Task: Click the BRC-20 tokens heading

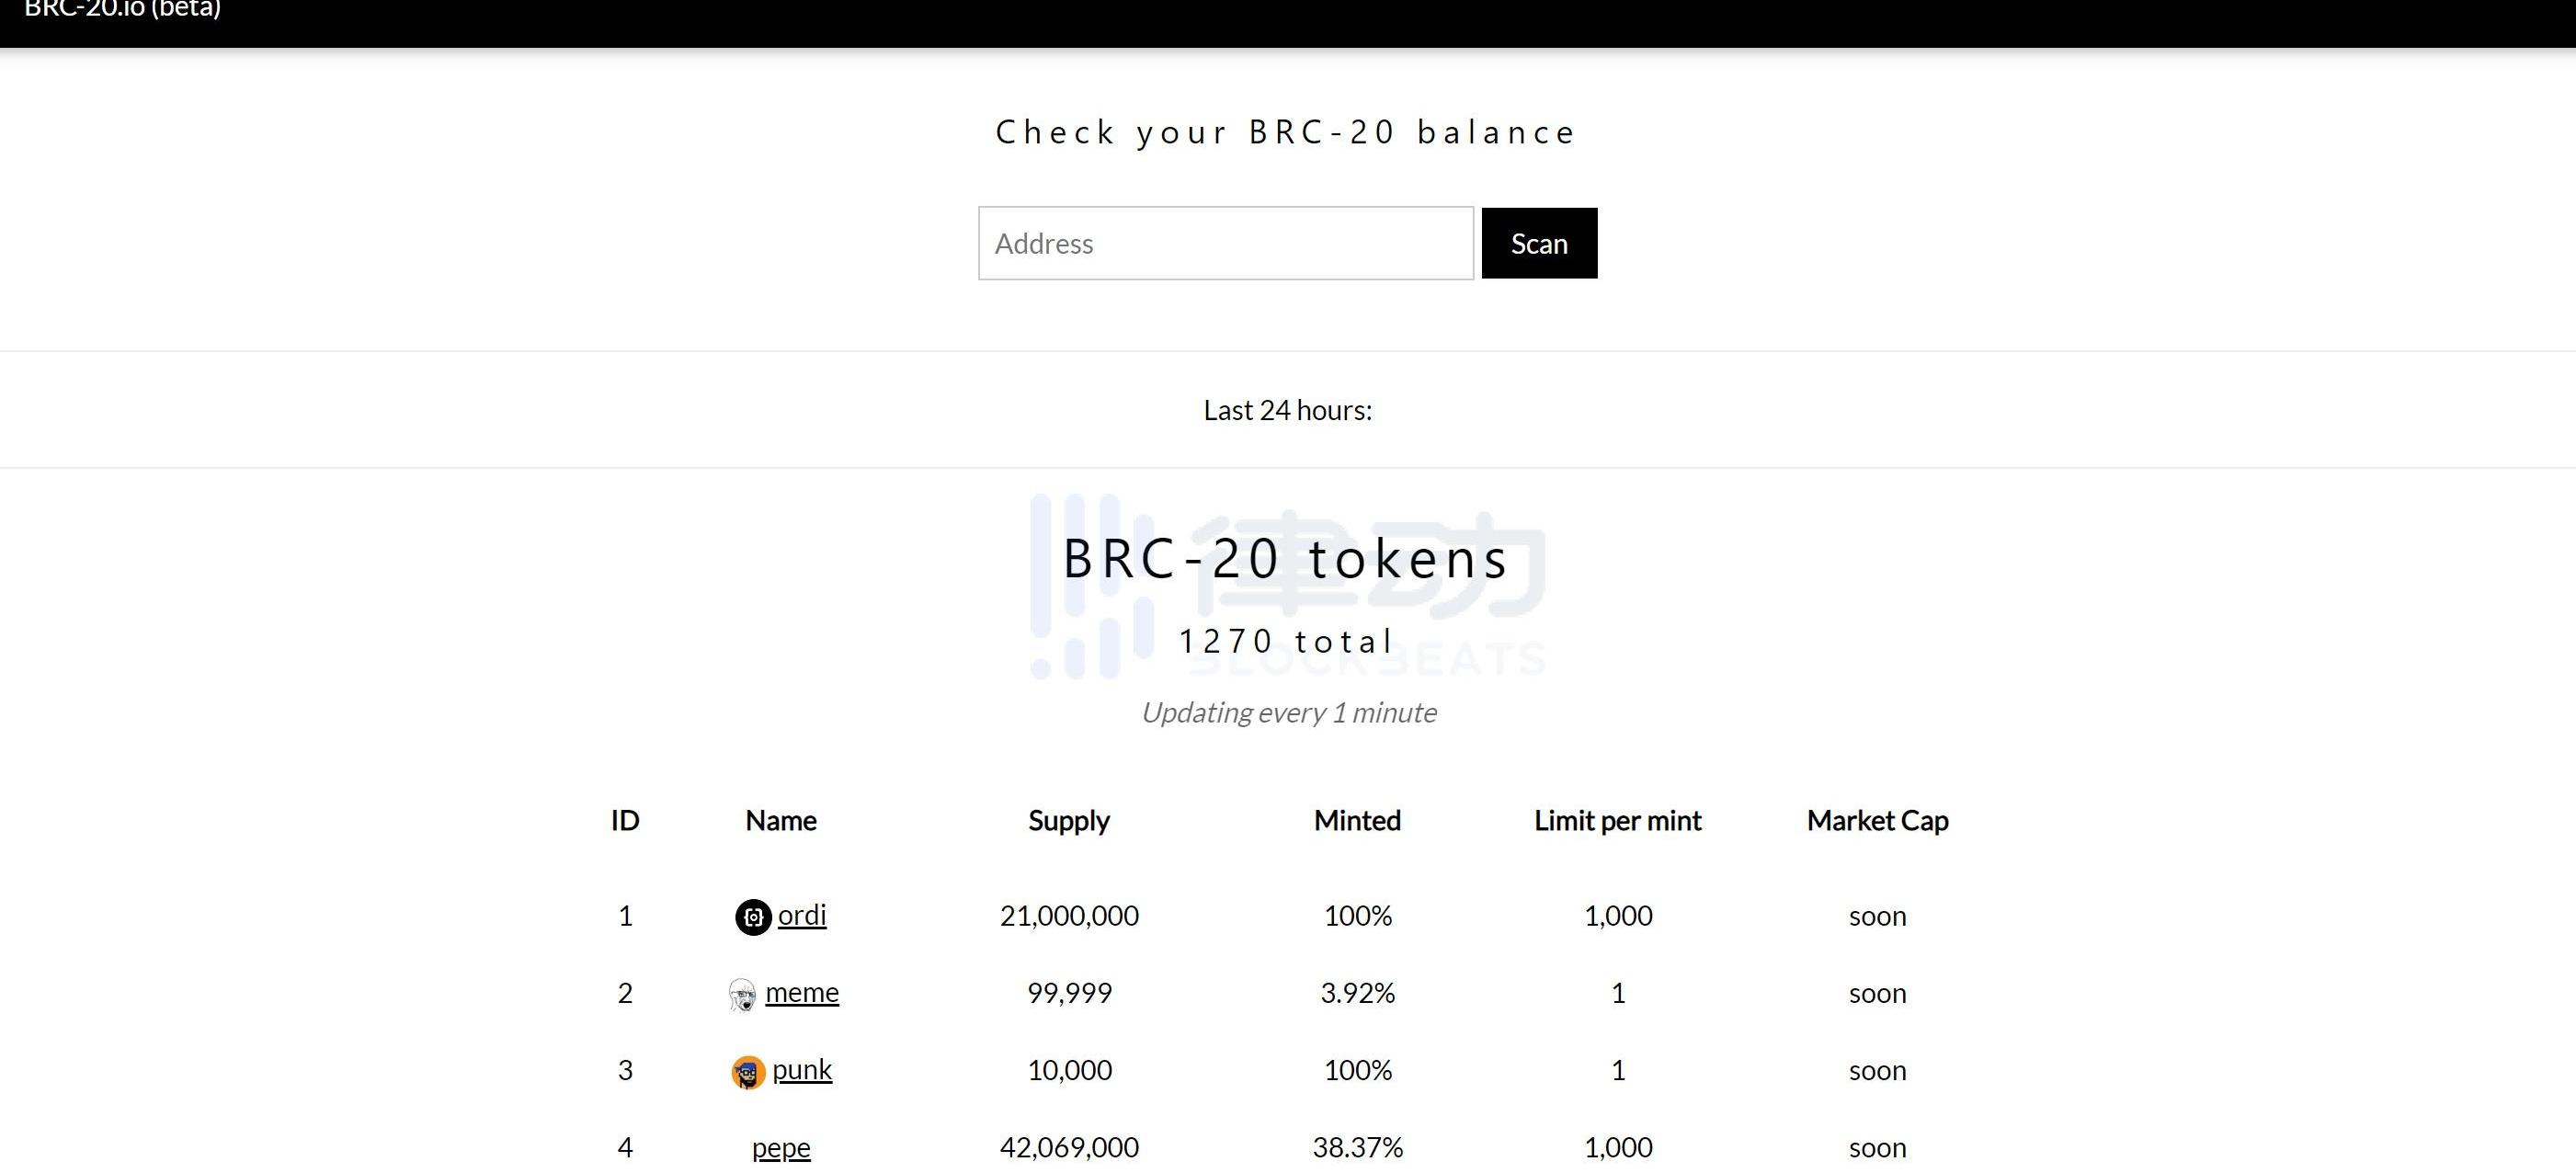Action: 1287,558
